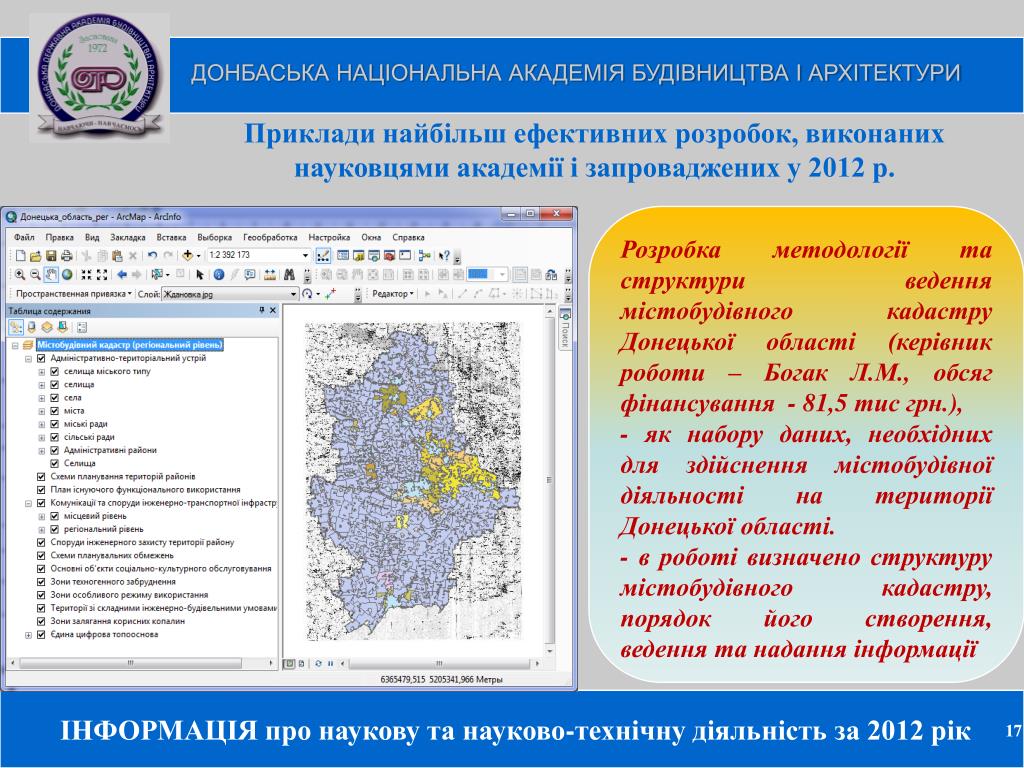This screenshot has width=1024, height=768.
Task: Open map document folder icon
Action: click(x=35, y=256)
